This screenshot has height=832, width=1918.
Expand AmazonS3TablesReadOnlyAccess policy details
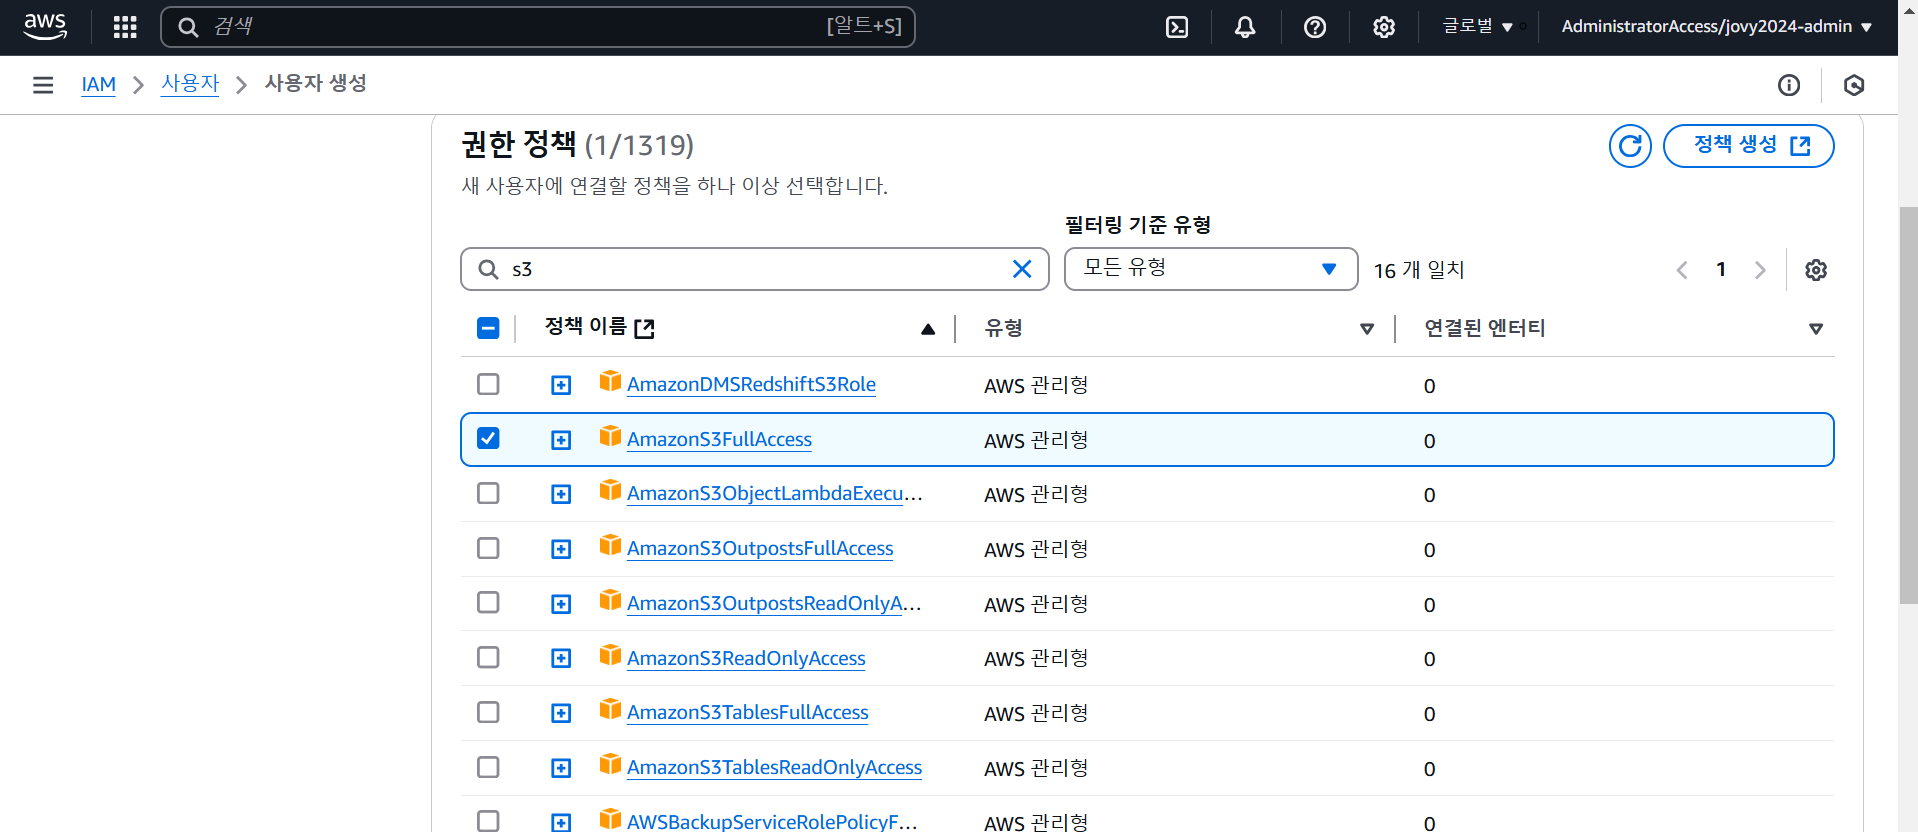click(x=561, y=768)
